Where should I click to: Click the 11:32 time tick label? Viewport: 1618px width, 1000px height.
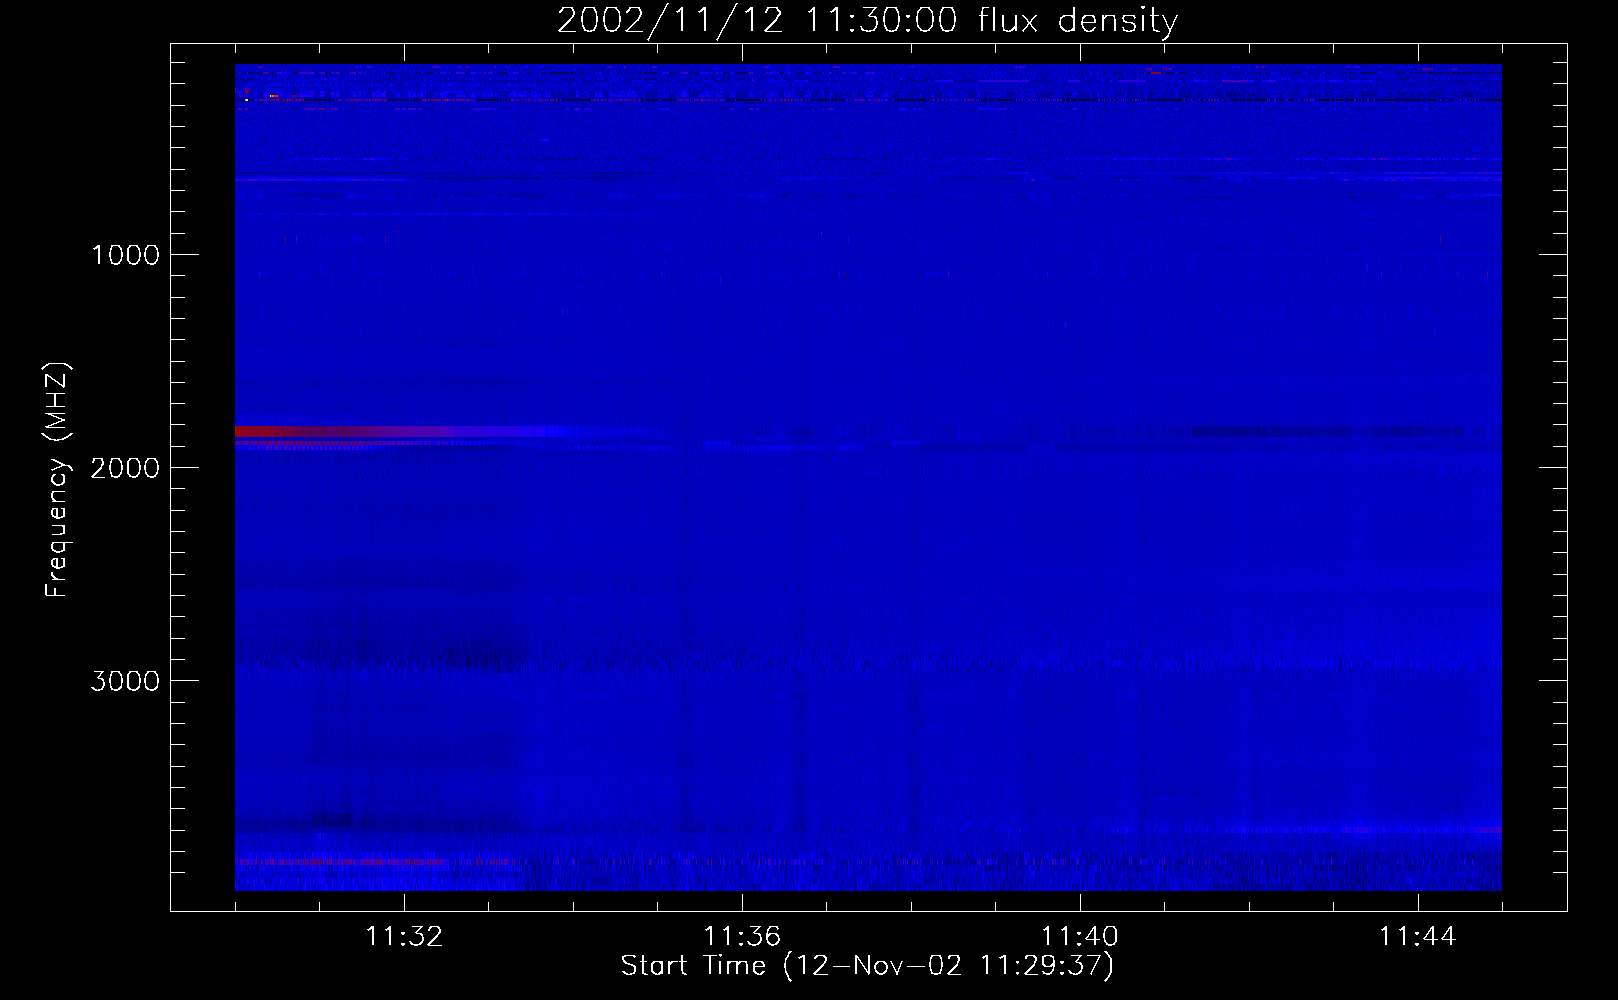coord(404,937)
